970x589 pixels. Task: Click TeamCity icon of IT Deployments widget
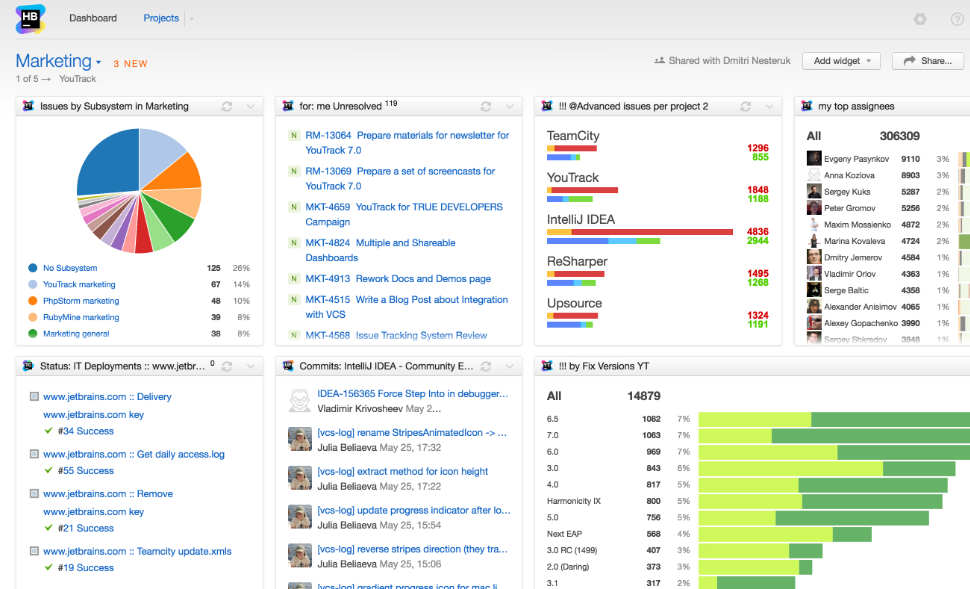tap(28, 366)
